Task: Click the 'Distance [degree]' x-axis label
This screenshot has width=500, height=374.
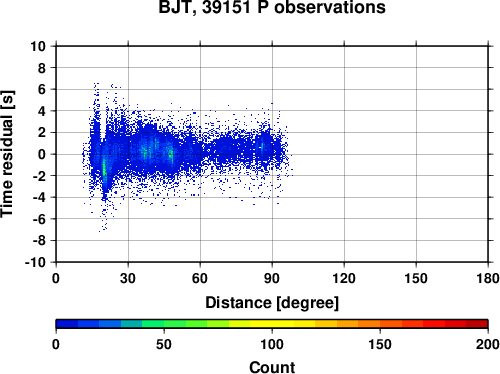Action: click(272, 303)
